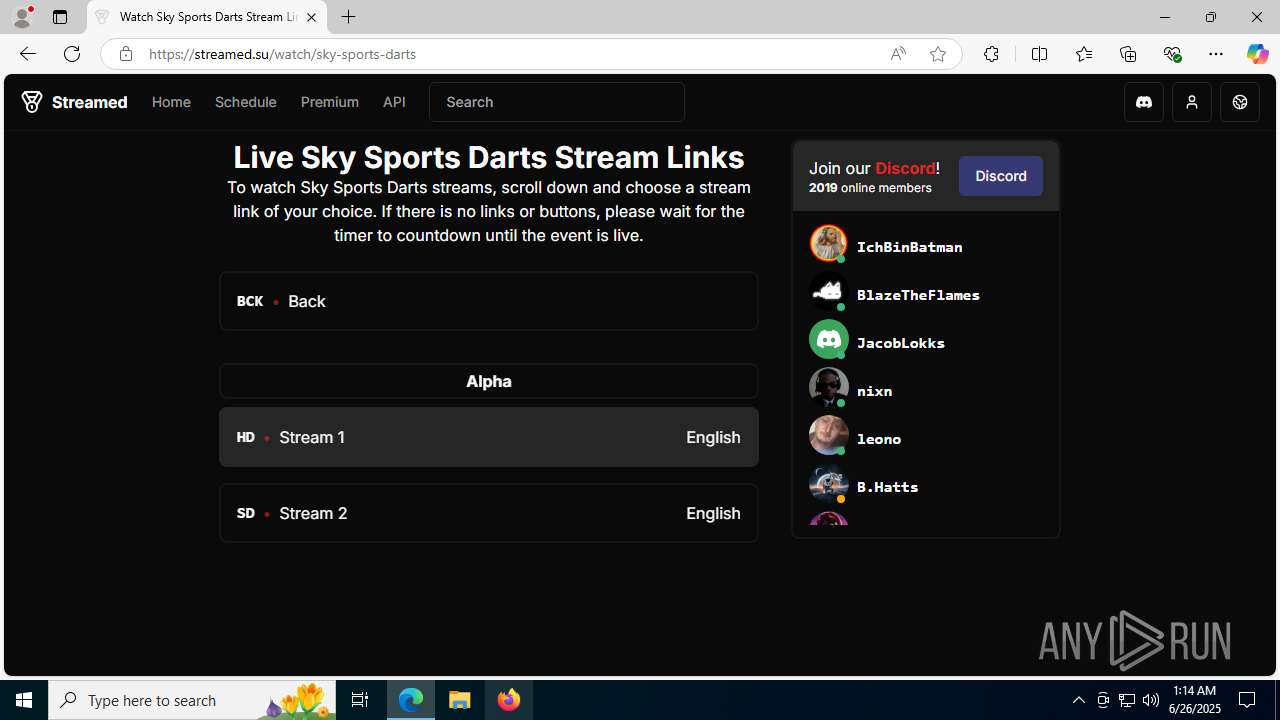This screenshot has height=720, width=1280.
Task: Open a new browser tab
Action: click(348, 17)
